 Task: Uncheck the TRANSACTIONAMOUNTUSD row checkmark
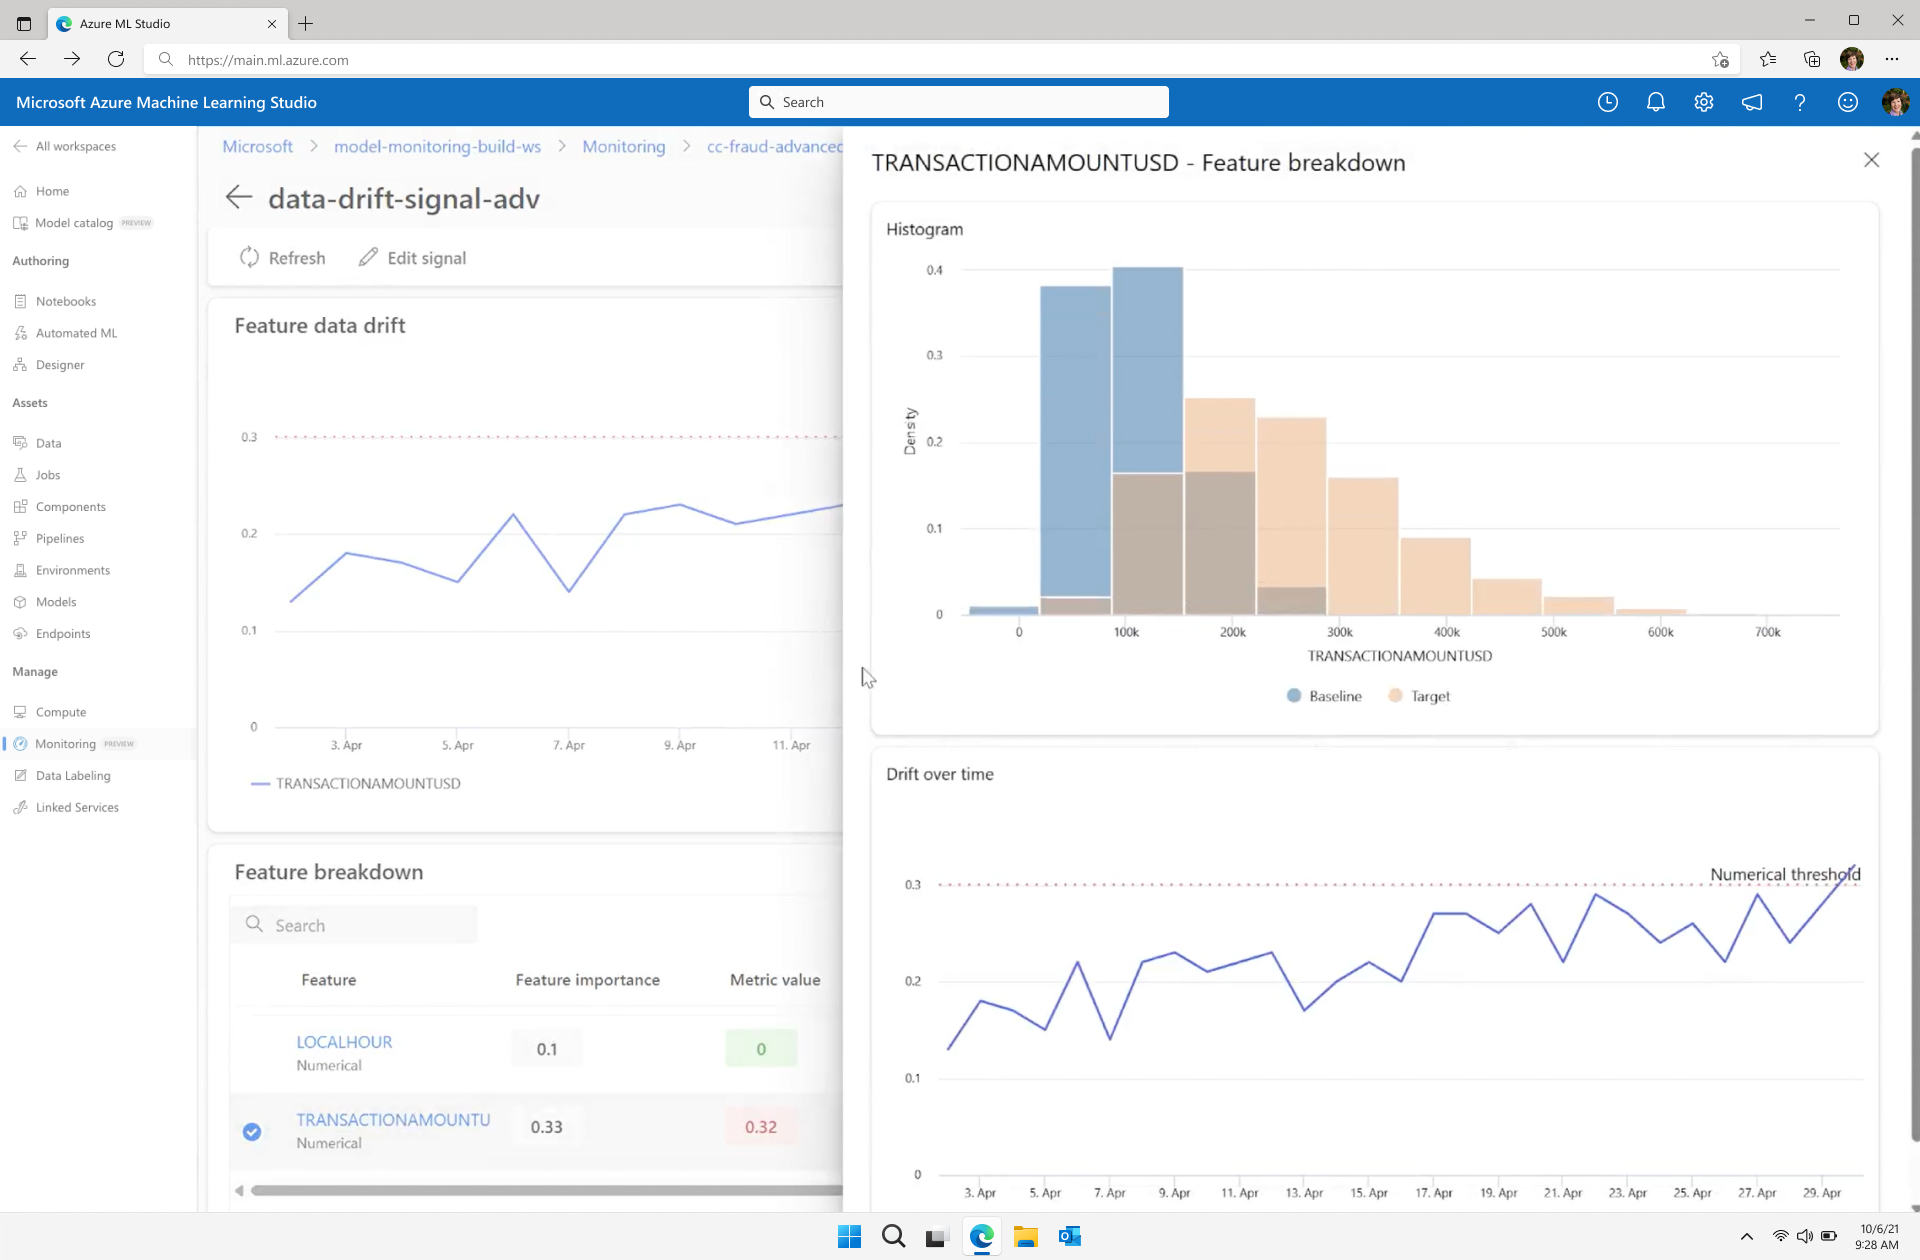[252, 1131]
